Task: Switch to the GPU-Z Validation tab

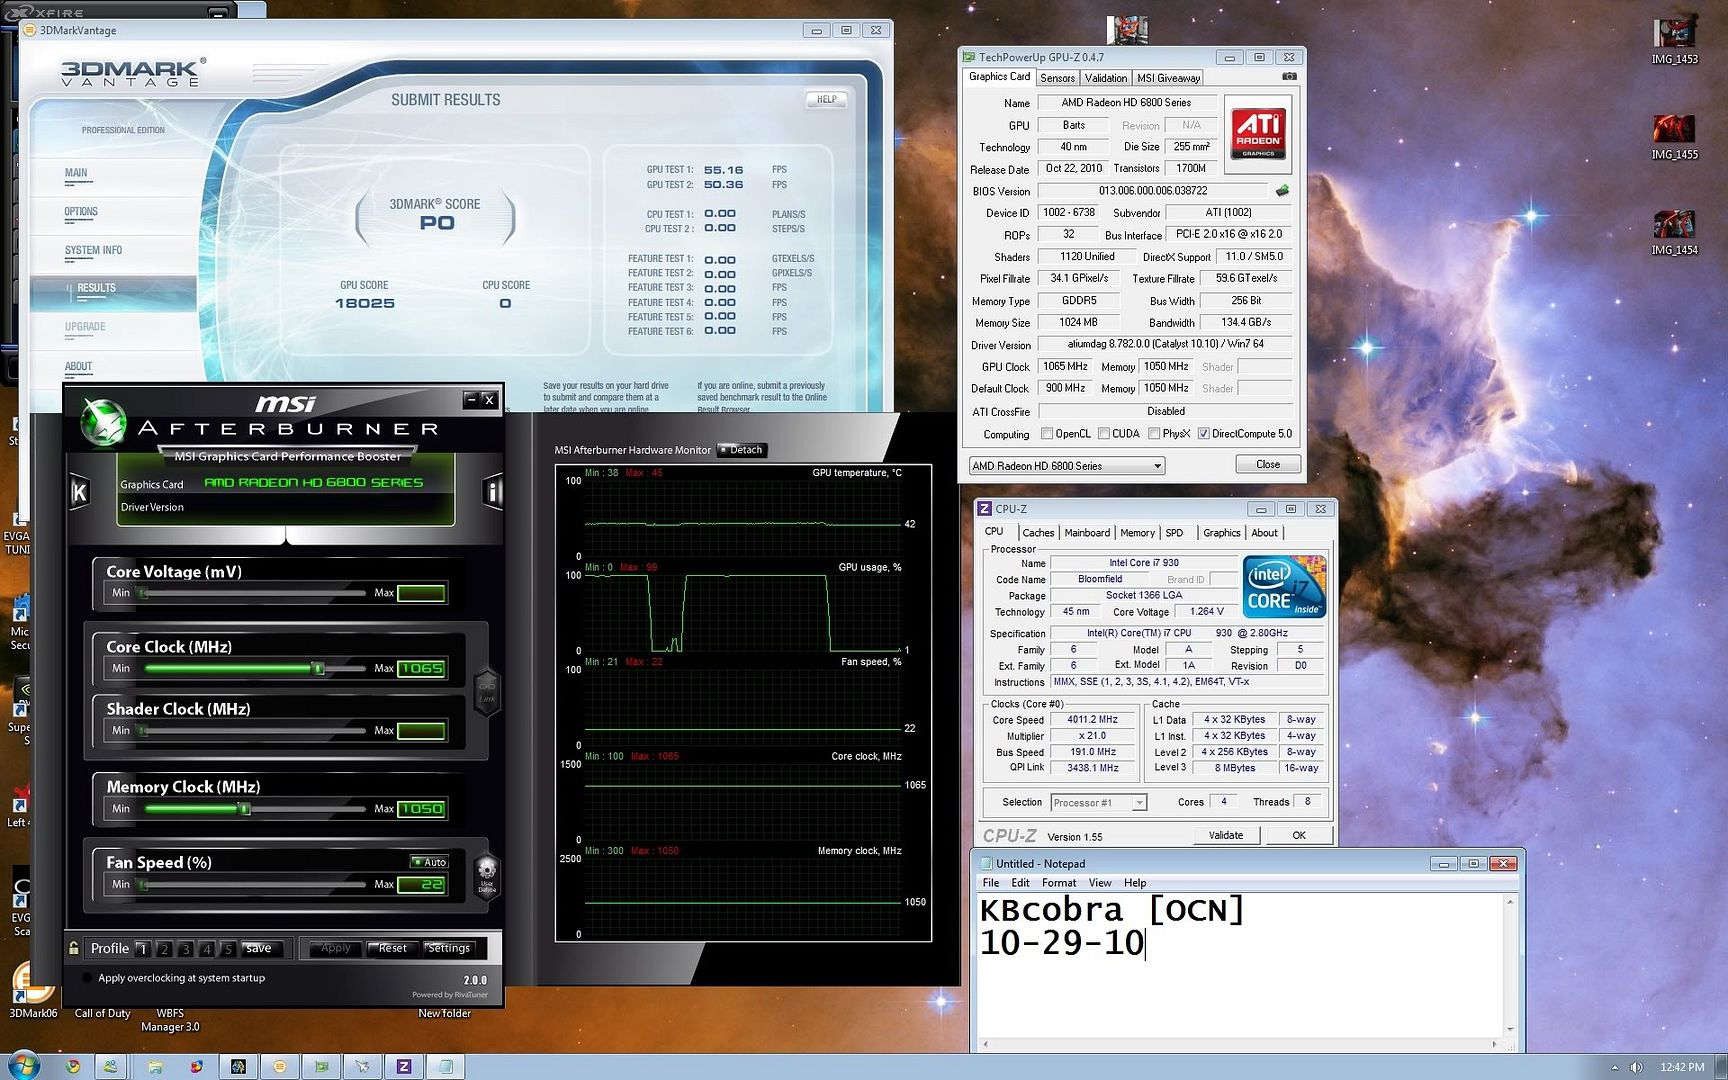Action: click(x=1106, y=78)
